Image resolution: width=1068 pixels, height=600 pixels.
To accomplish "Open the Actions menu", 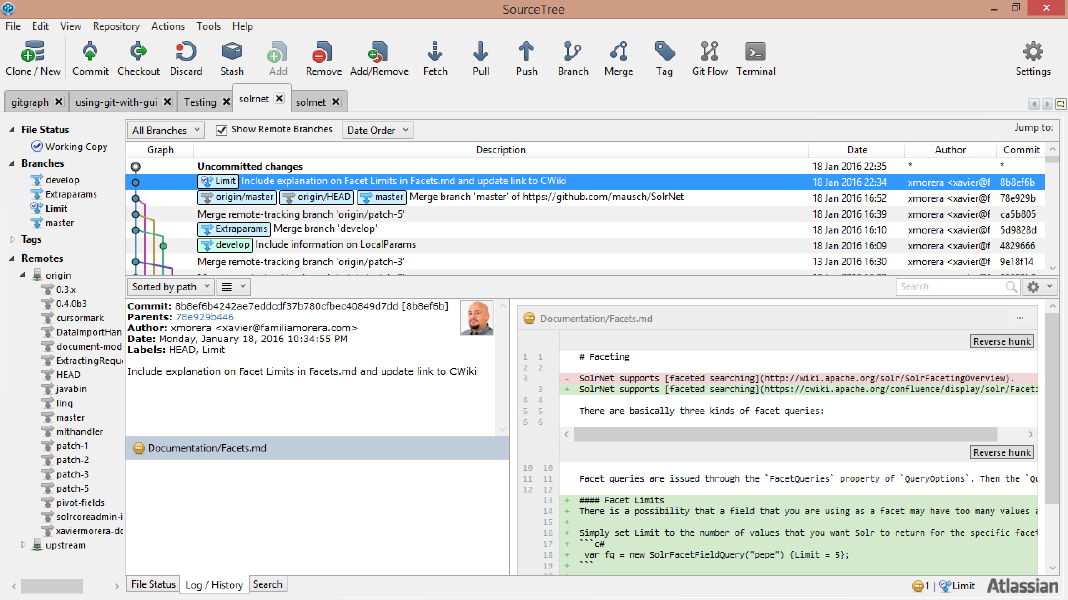I will 168,26.
